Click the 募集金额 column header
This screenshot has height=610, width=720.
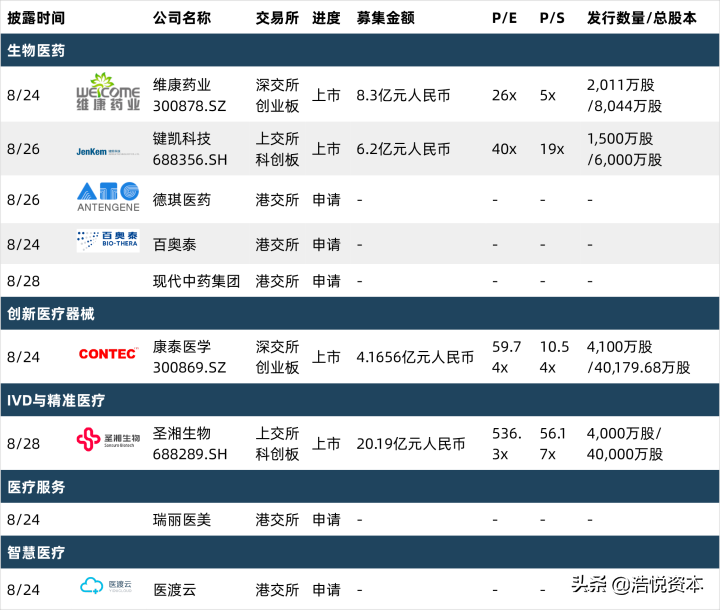pyautogui.click(x=385, y=18)
